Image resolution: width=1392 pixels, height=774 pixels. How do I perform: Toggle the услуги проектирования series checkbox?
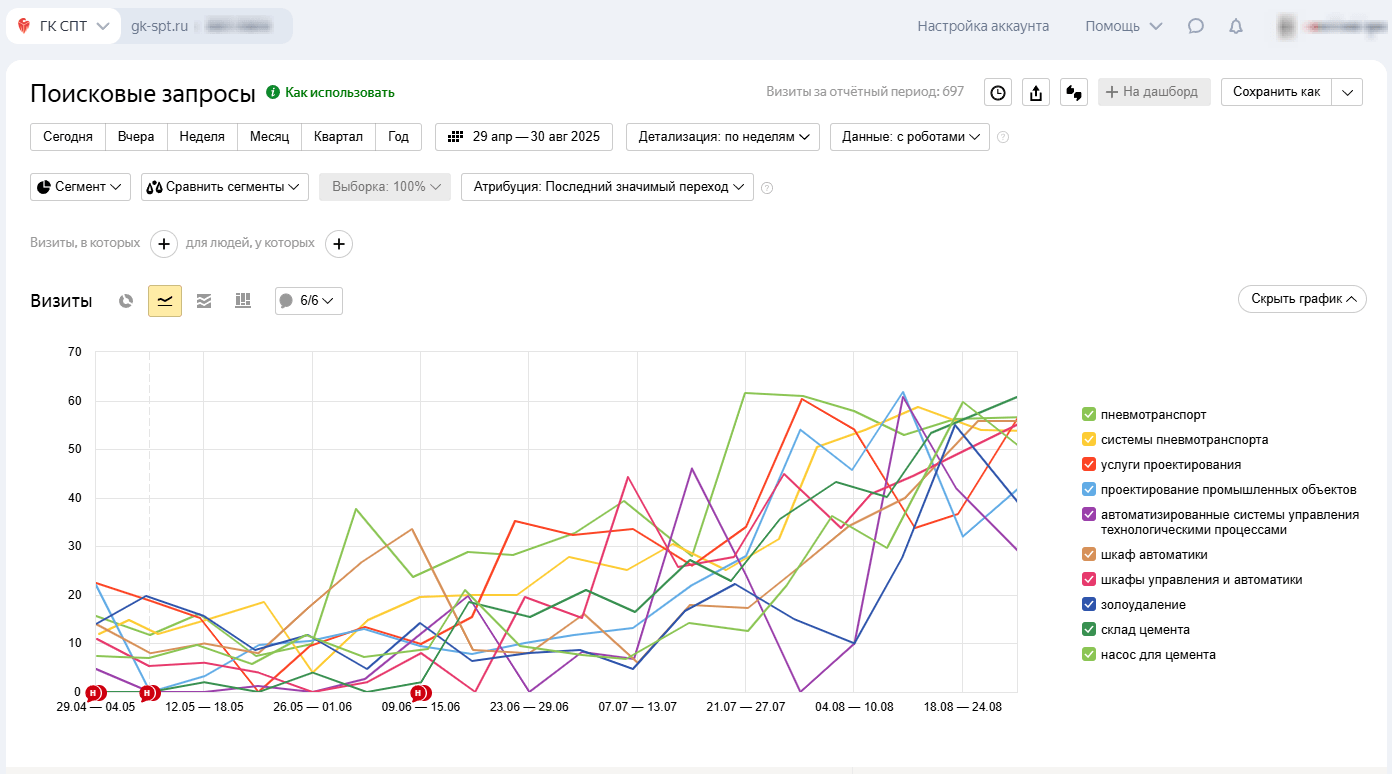(1089, 464)
